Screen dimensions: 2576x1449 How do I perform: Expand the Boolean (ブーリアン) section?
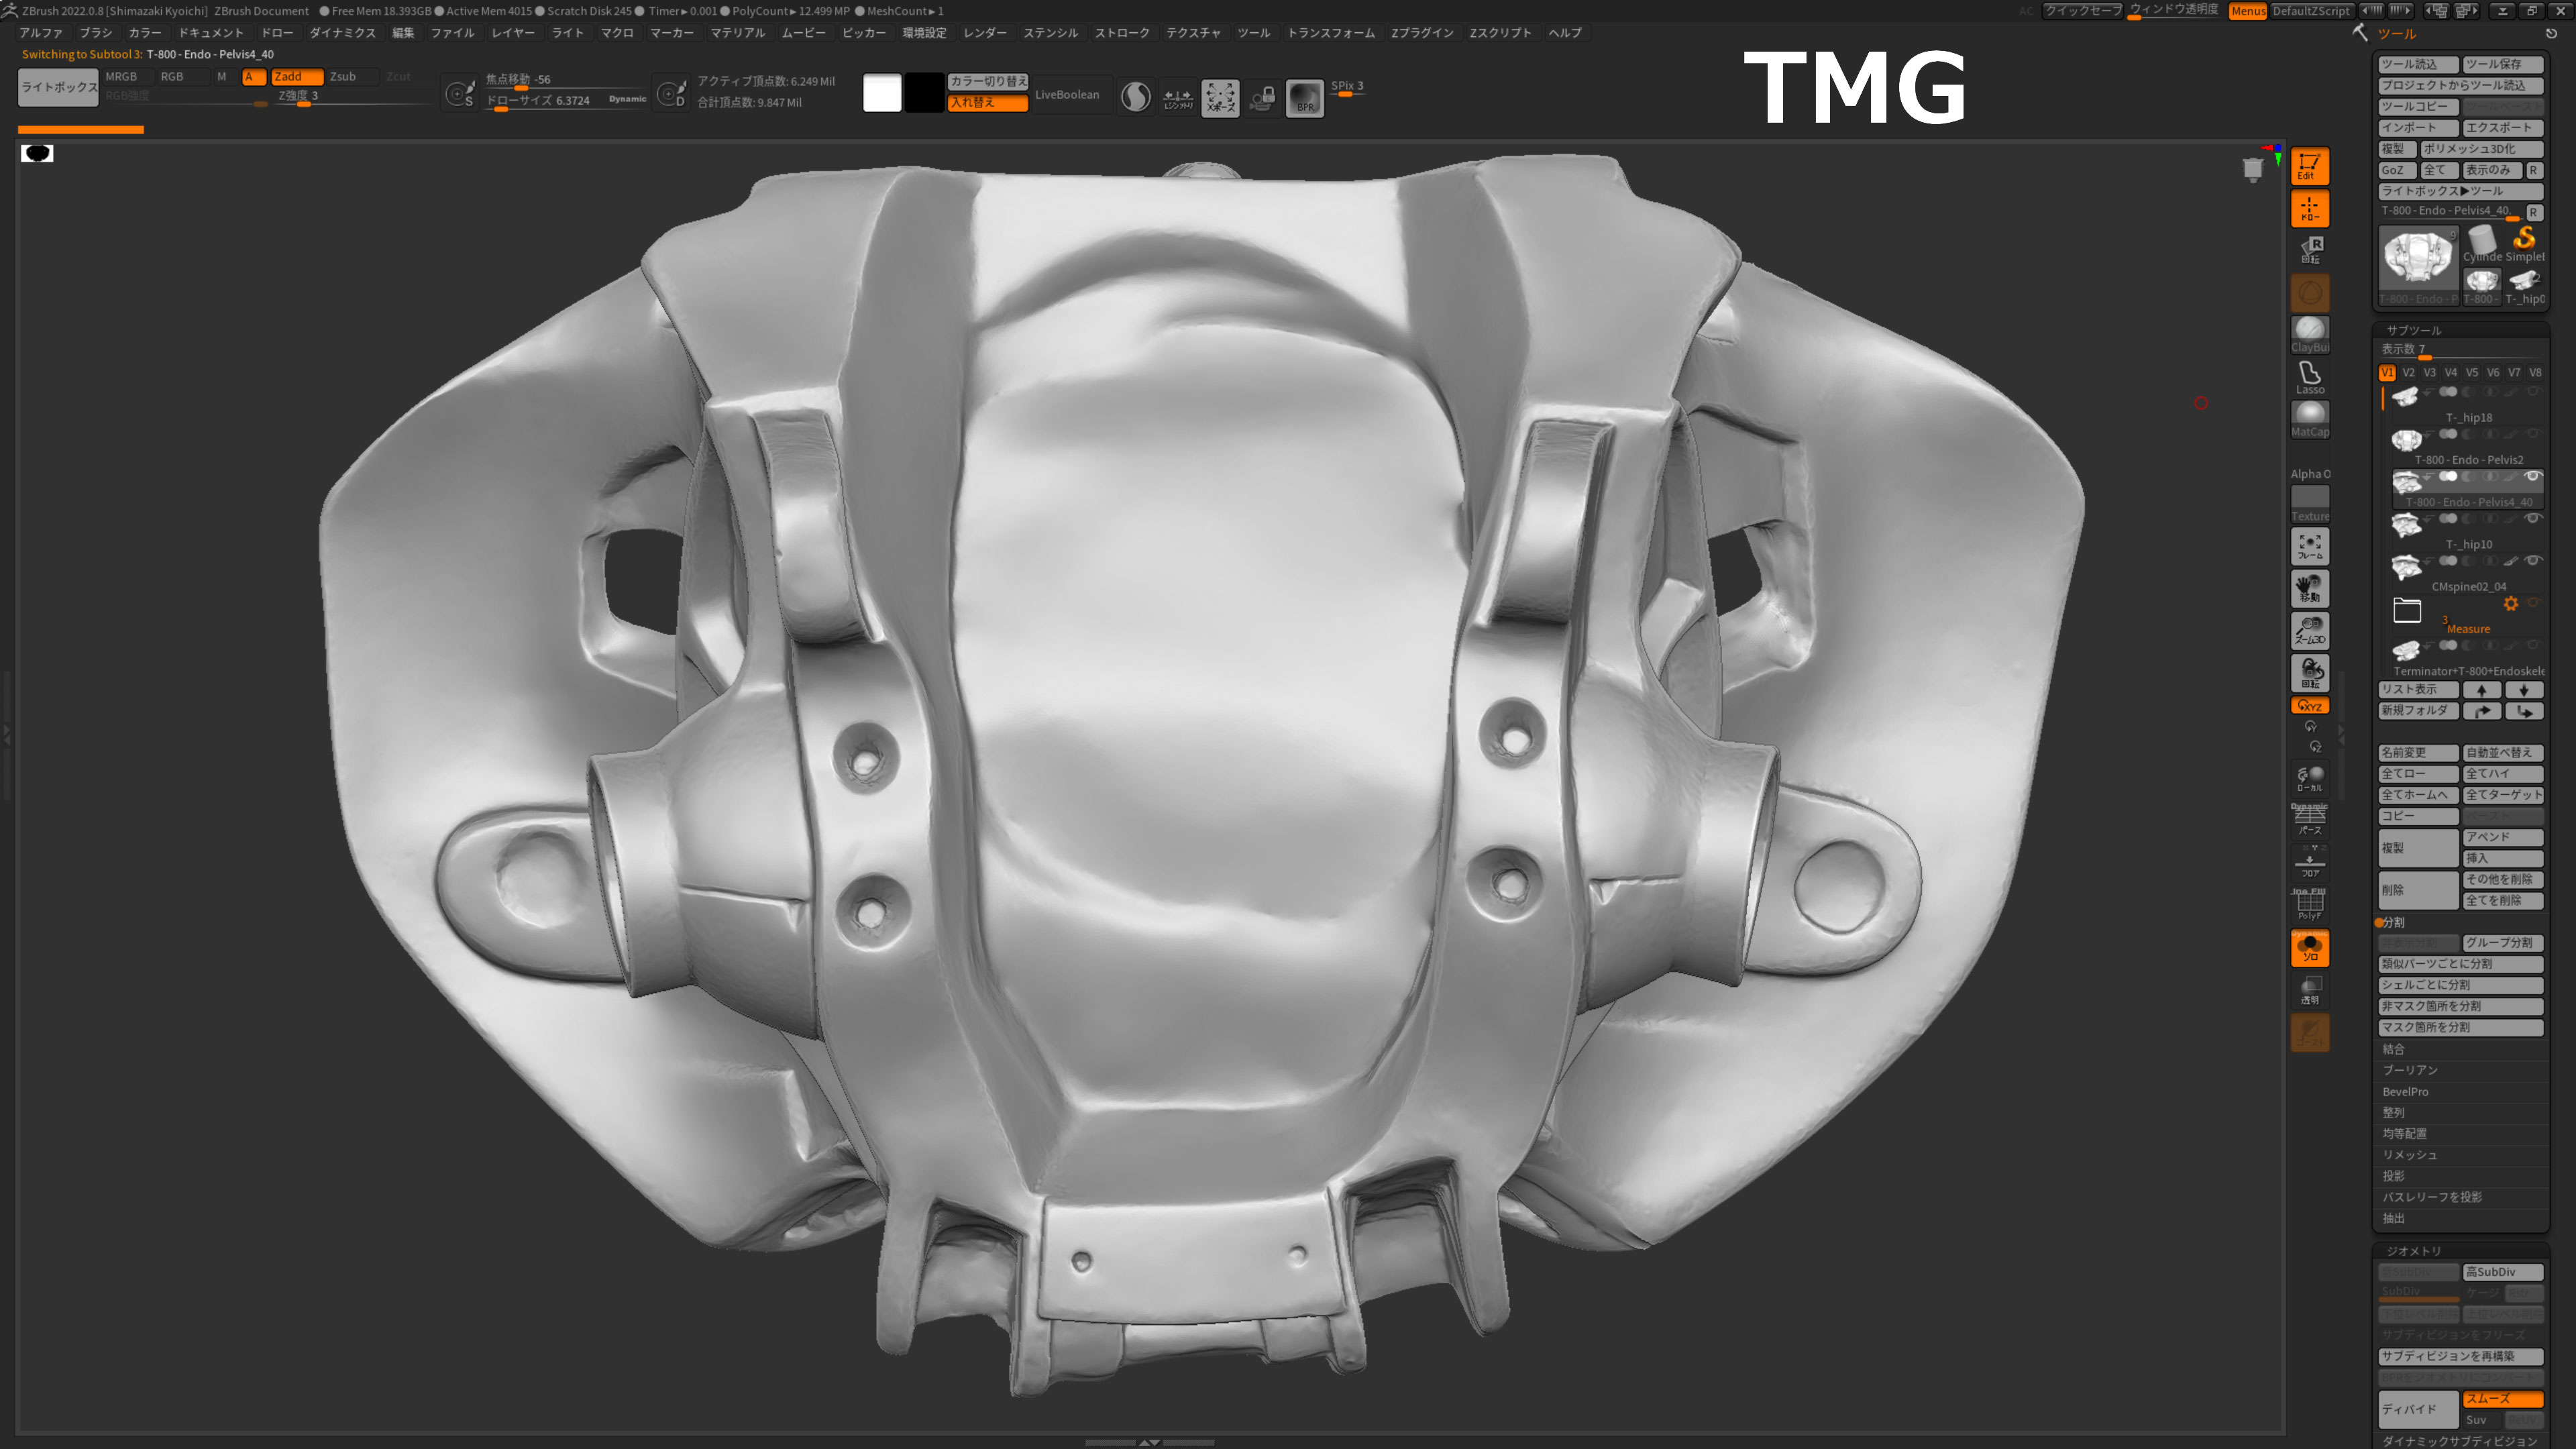(2409, 1070)
